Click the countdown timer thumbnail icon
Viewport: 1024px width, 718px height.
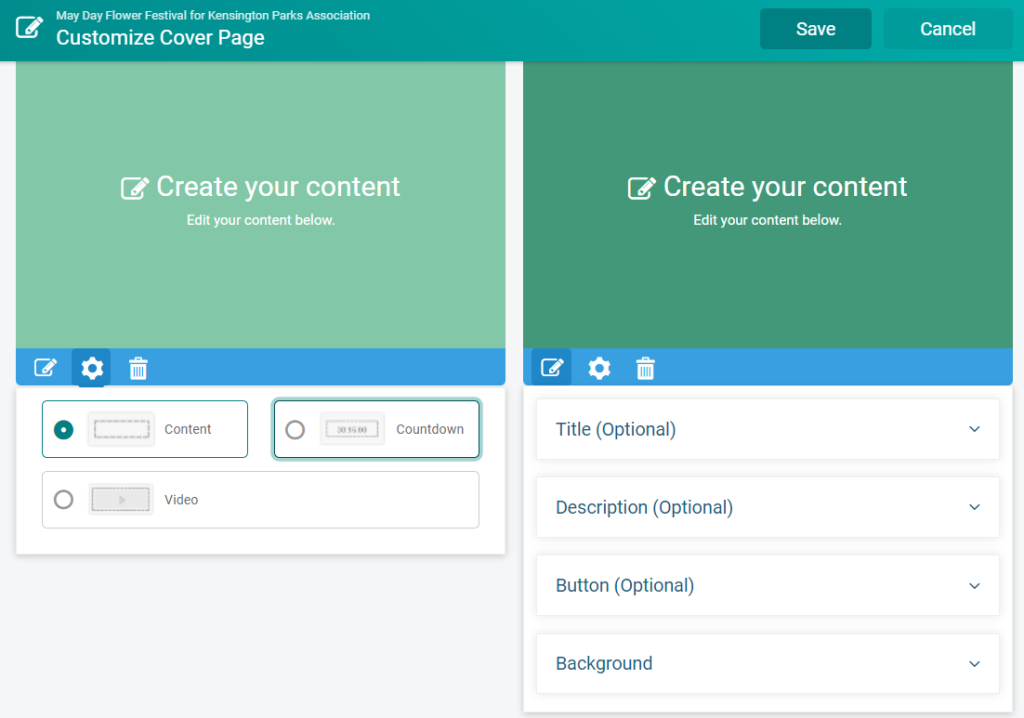(352, 429)
